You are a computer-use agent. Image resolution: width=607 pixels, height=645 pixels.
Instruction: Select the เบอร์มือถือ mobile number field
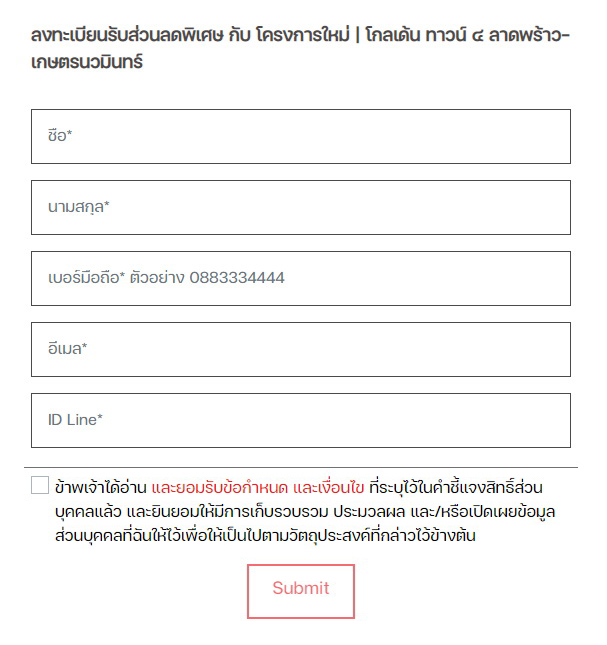click(300, 279)
